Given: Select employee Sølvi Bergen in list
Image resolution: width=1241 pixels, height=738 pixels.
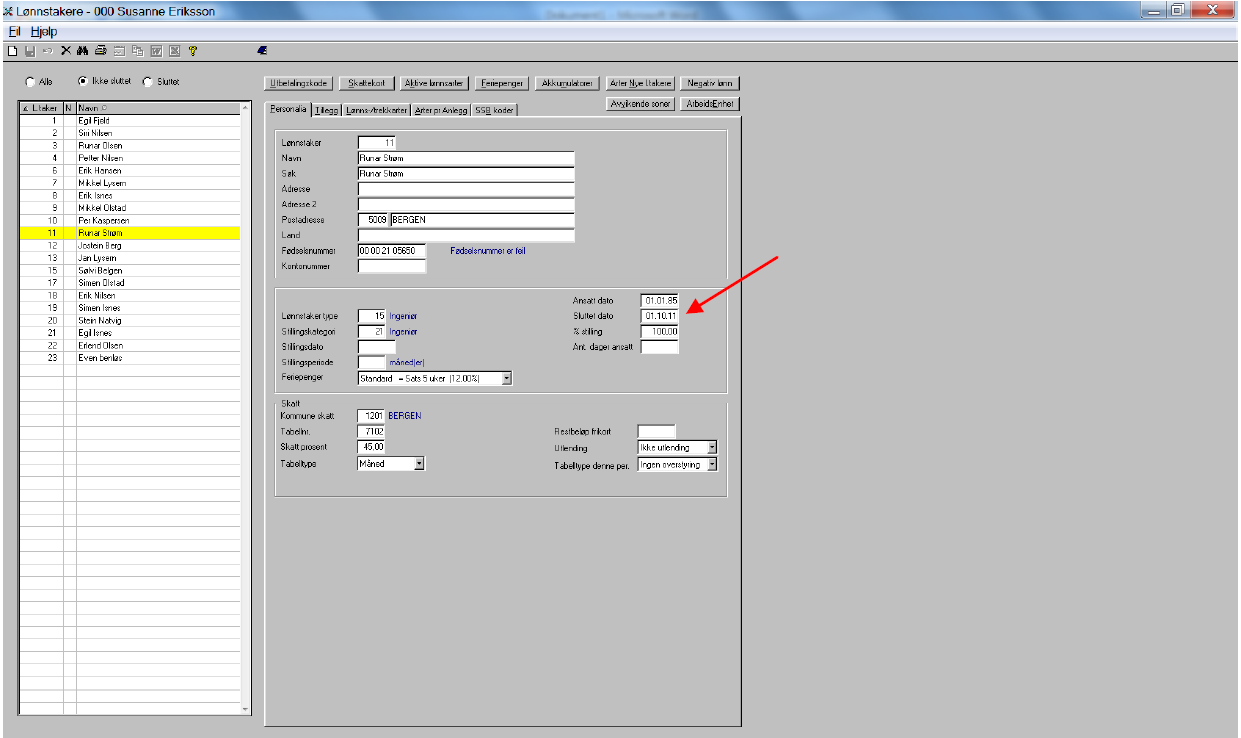Looking at the screenshot, I should [x=130, y=270].
